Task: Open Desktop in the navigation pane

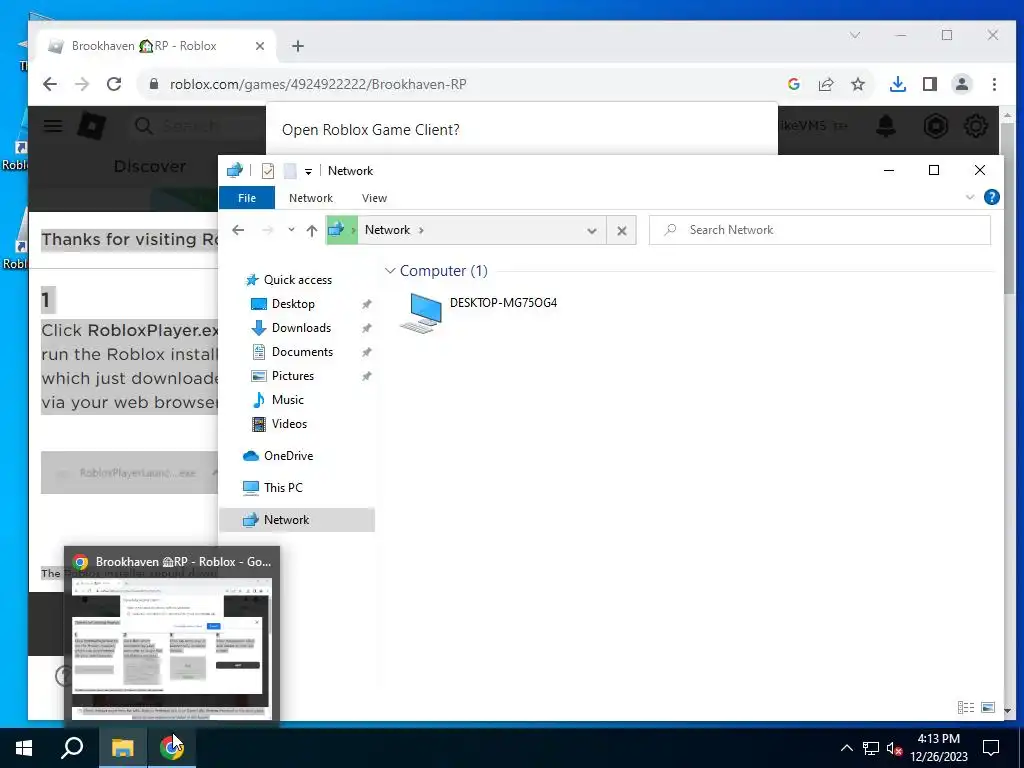Action: coord(293,304)
